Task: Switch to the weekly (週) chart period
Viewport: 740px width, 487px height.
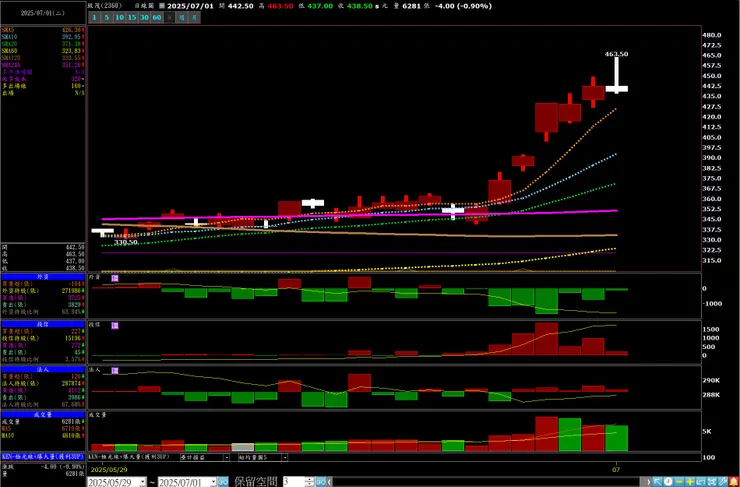Action: [182, 17]
